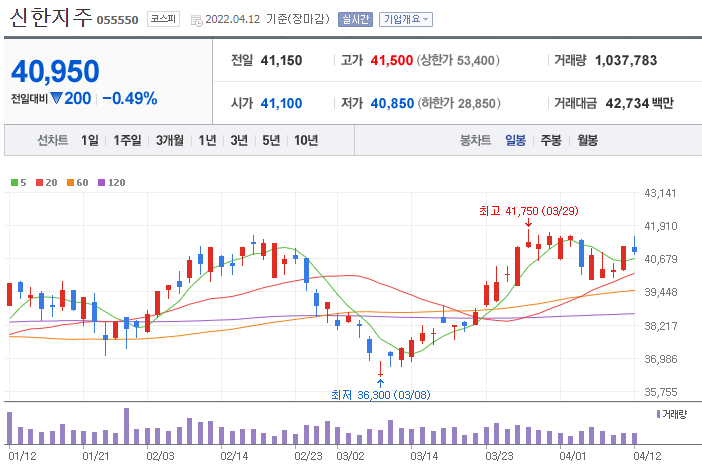The height and width of the screenshot is (474, 702).
Task: Click the 저가 value 40,850
Action: tap(392, 103)
